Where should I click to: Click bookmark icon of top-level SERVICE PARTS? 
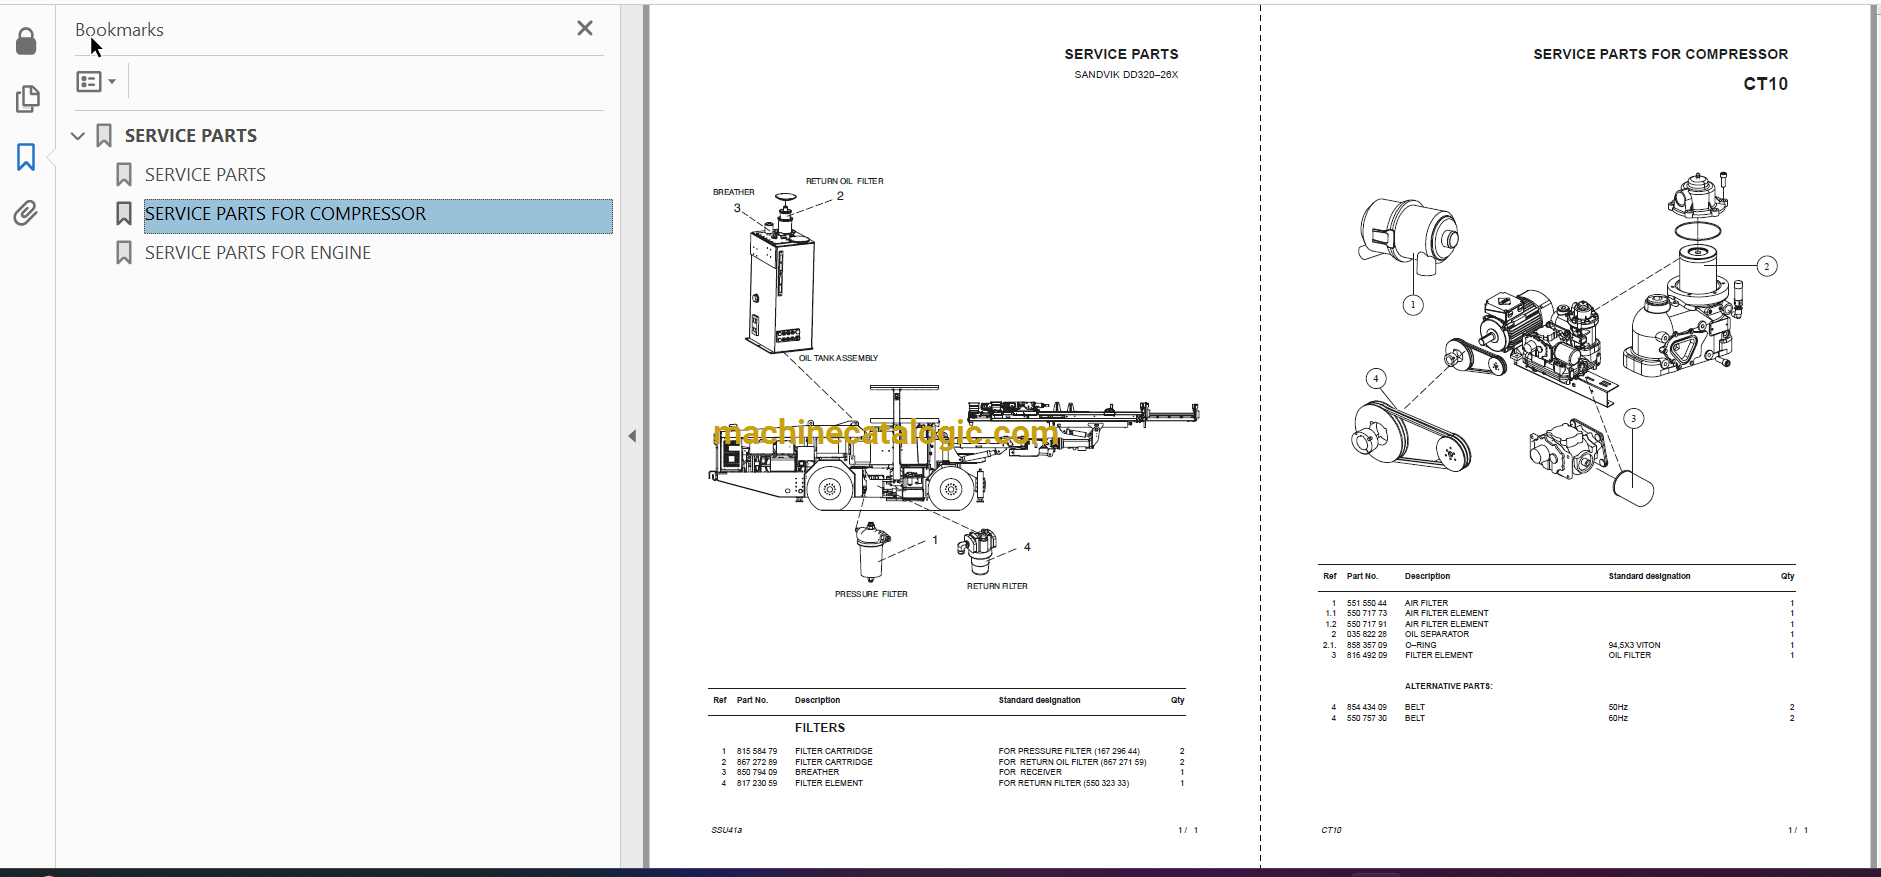tap(104, 136)
